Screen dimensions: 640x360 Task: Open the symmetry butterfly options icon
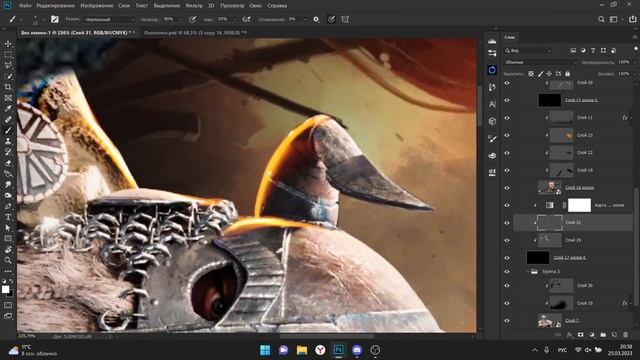click(345, 19)
